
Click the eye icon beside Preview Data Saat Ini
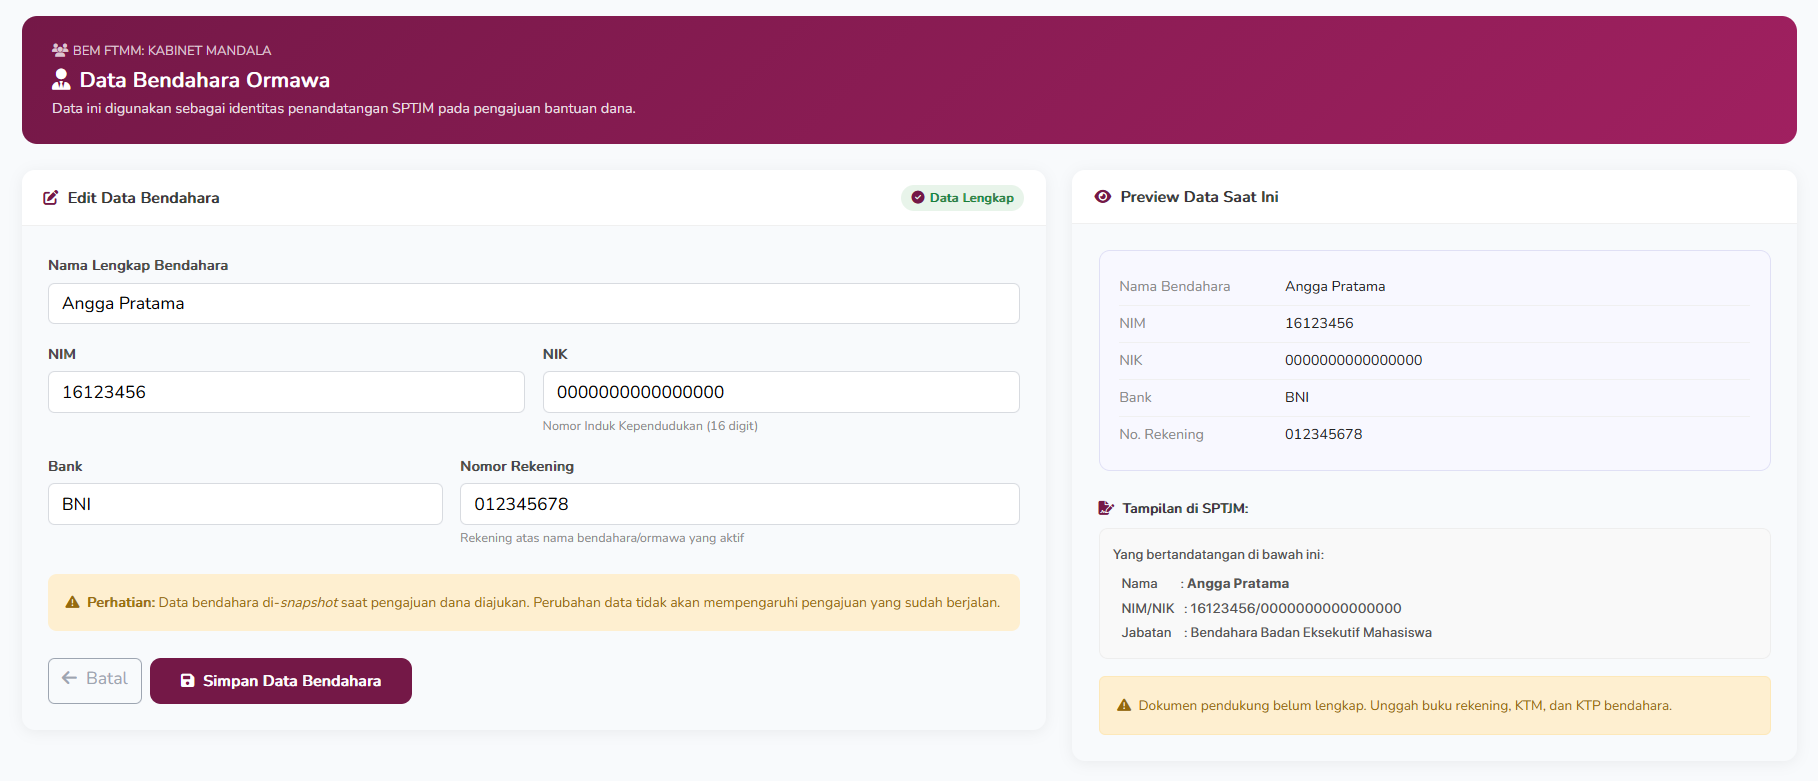click(1103, 197)
